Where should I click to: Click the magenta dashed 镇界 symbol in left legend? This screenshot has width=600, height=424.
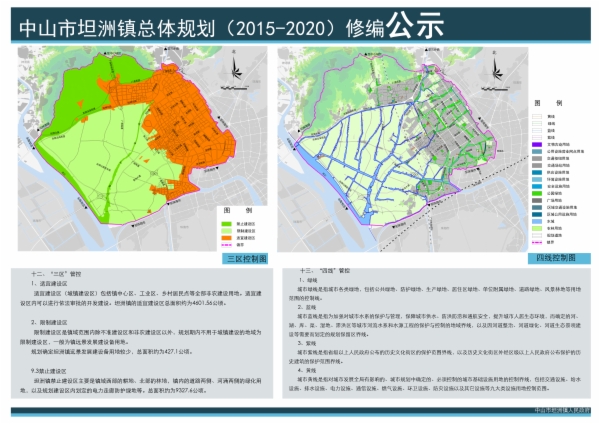tap(227, 245)
